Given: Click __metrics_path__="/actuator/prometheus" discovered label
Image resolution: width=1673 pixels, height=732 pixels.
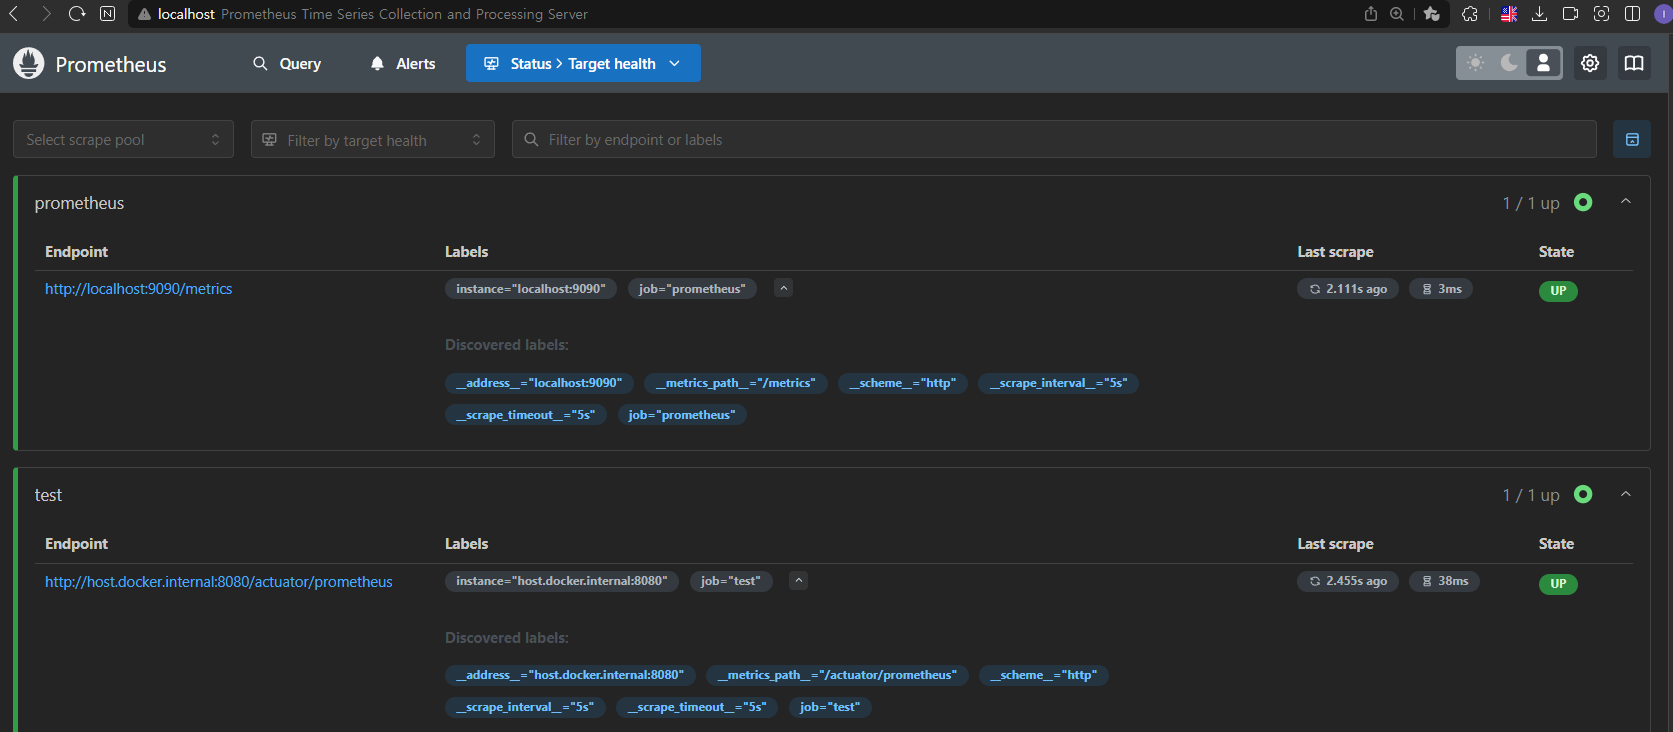Looking at the screenshot, I should coord(837,675).
